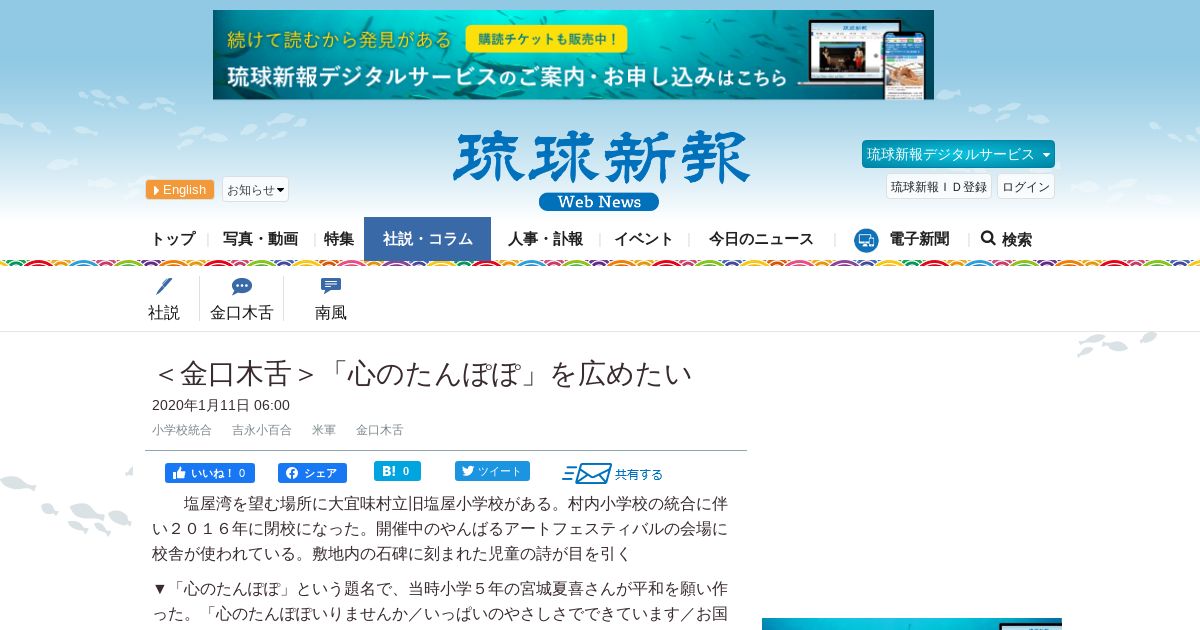Screen dimensions: 1200x630
Task: Click the 検索 text label
Action: 1017,240
